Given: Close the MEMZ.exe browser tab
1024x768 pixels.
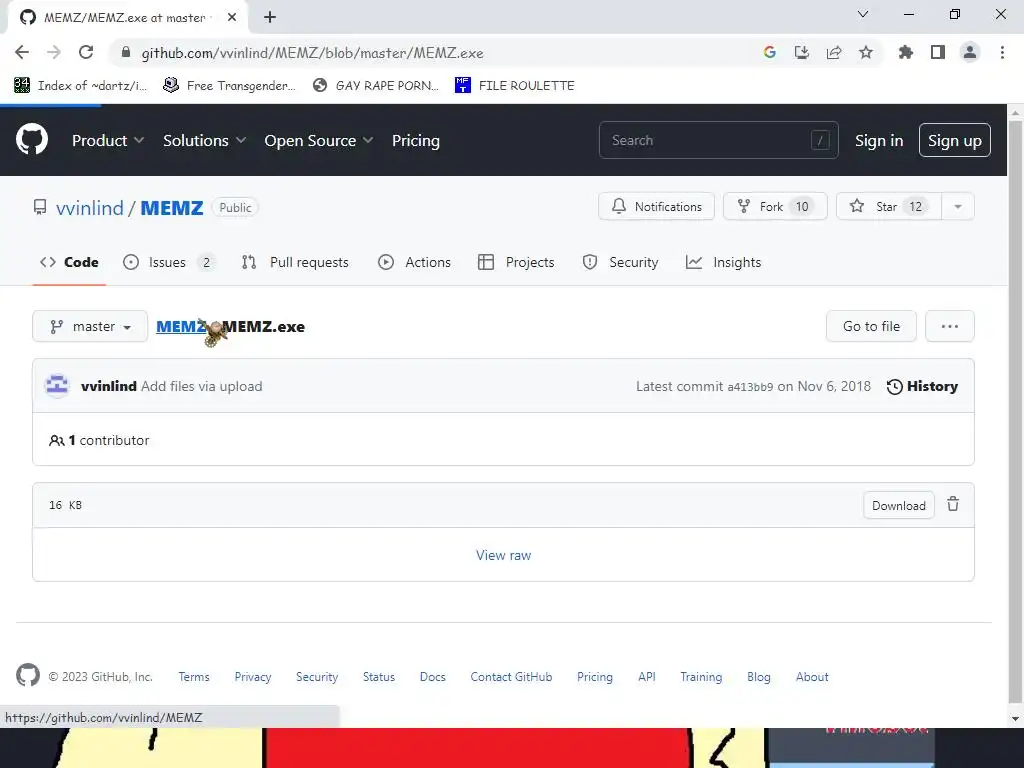Looking at the screenshot, I should click(x=232, y=17).
